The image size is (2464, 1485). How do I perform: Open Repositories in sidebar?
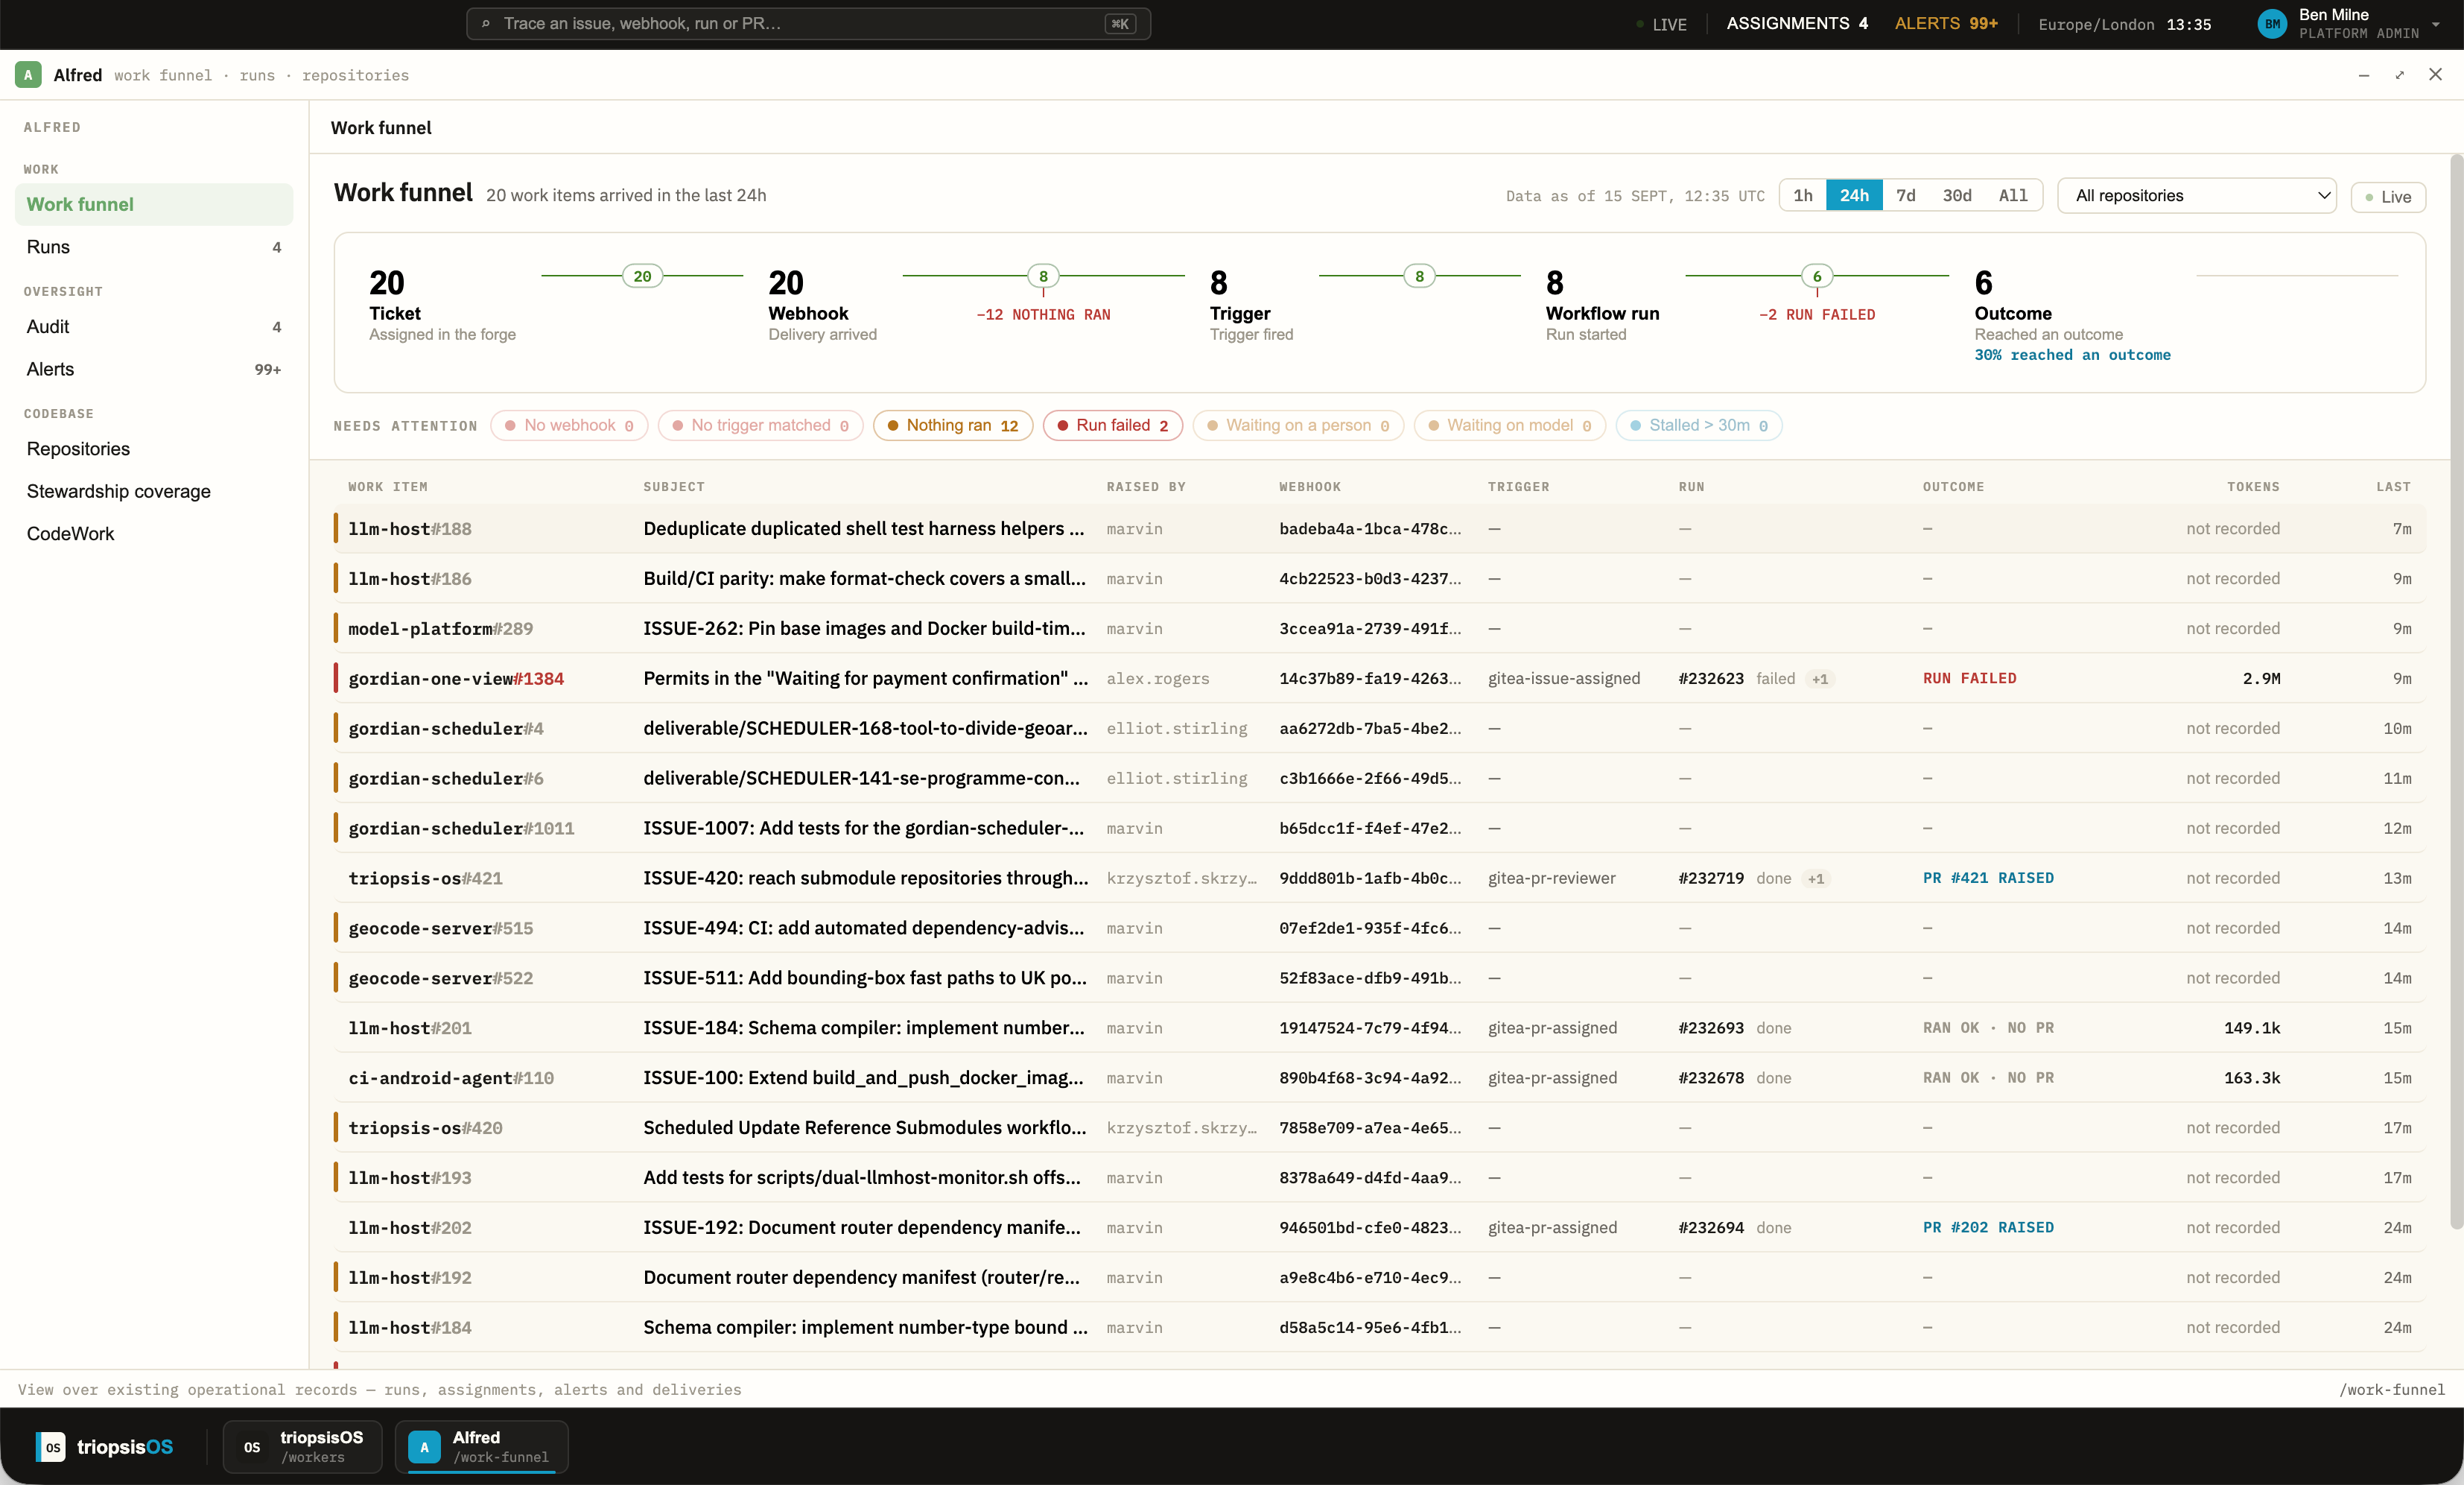tap(154, 449)
